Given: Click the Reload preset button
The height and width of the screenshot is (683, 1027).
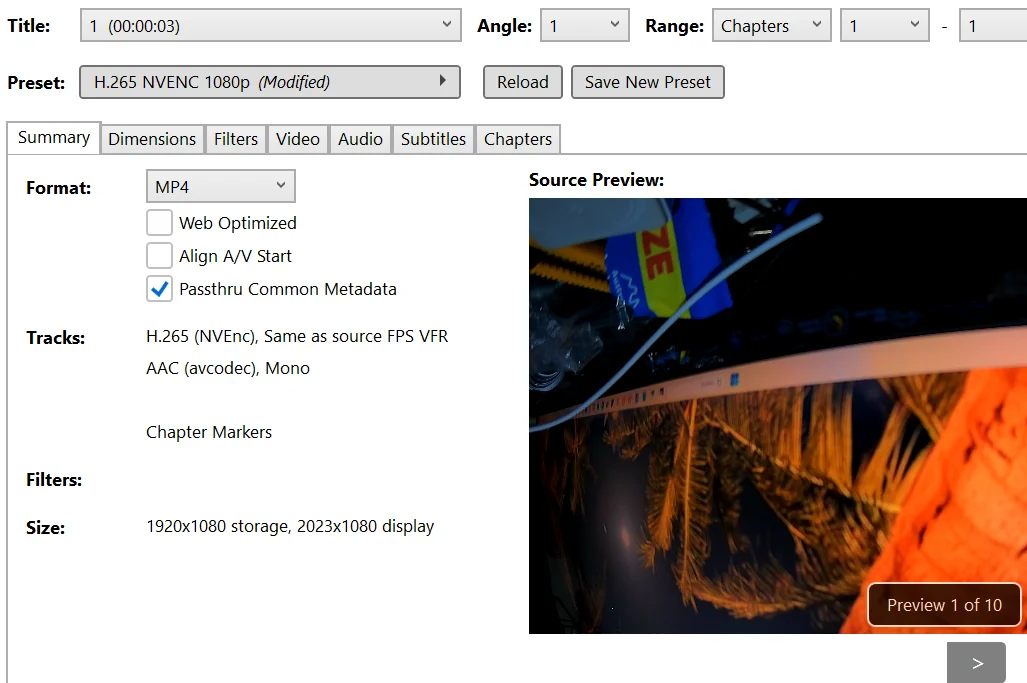Looking at the screenshot, I should click(x=523, y=82).
